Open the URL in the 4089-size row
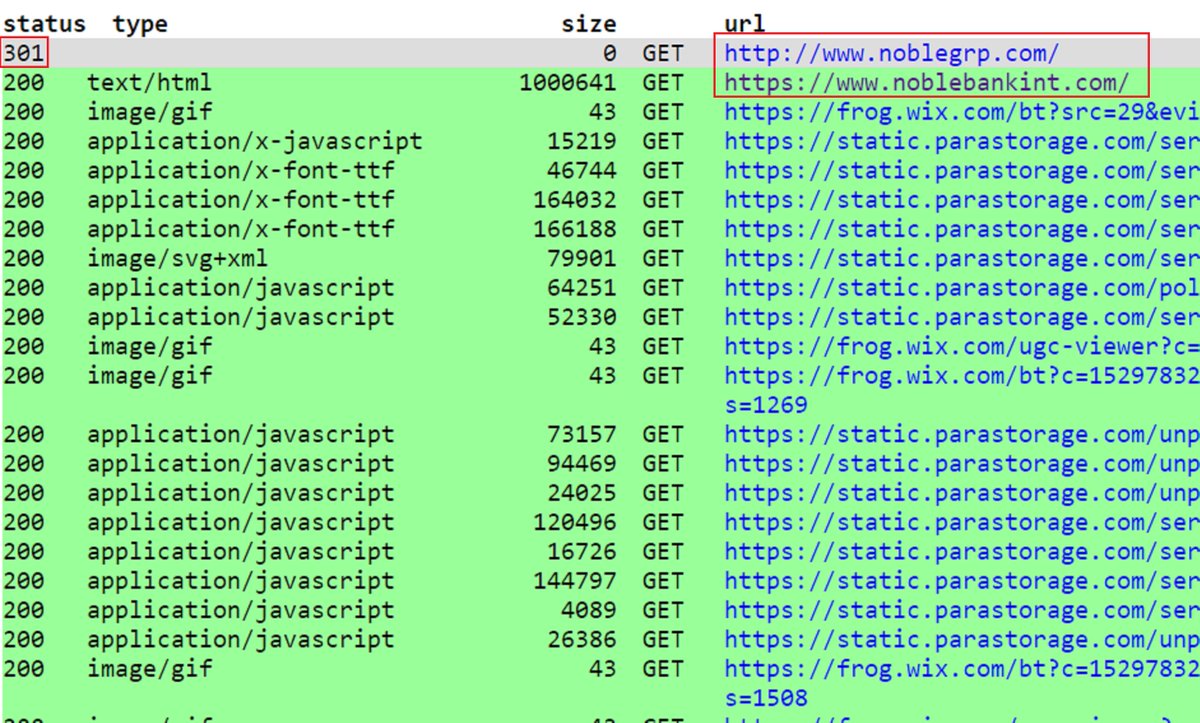The height and width of the screenshot is (723, 1200). pyautogui.click(x=962, y=610)
